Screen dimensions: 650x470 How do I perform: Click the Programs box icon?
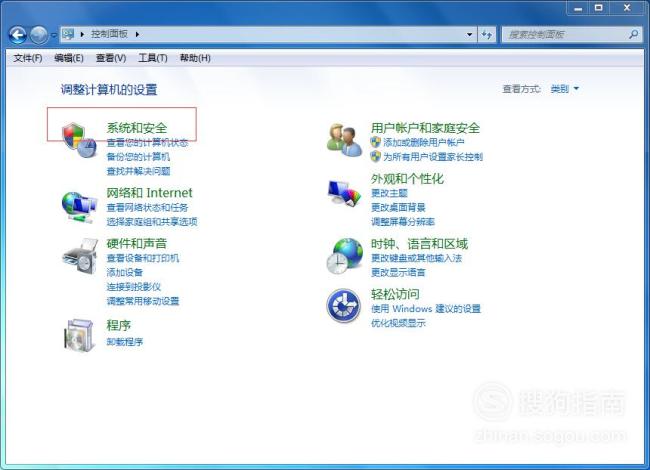click(x=79, y=335)
